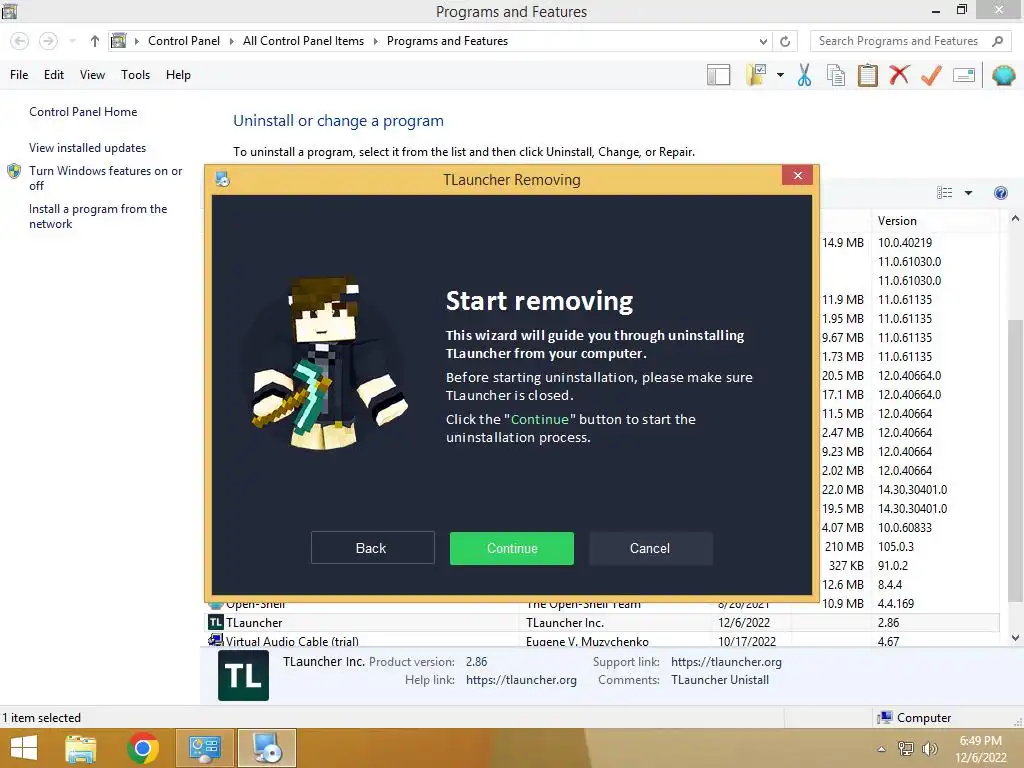Click the TL icon in the TLauncher row
Image resolution: width=1024 pixels, height=768 pixels.
pos(216,622)
